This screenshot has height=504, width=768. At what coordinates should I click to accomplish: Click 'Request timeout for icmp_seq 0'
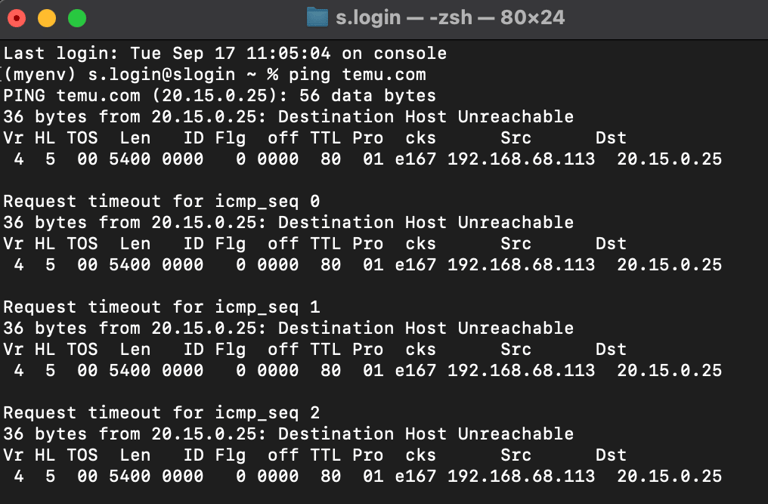[162, 201]
